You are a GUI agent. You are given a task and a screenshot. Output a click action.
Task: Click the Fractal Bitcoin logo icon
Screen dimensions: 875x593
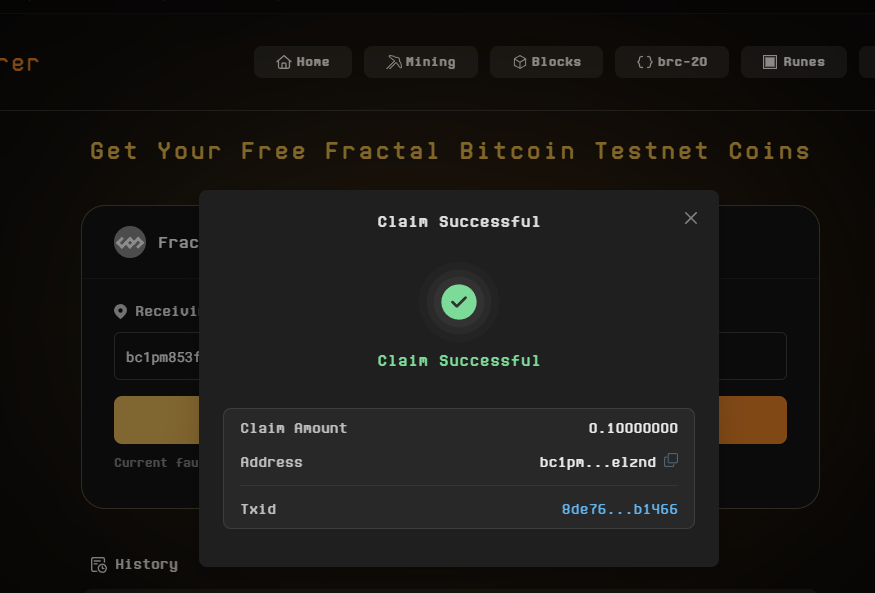[130, 242]
